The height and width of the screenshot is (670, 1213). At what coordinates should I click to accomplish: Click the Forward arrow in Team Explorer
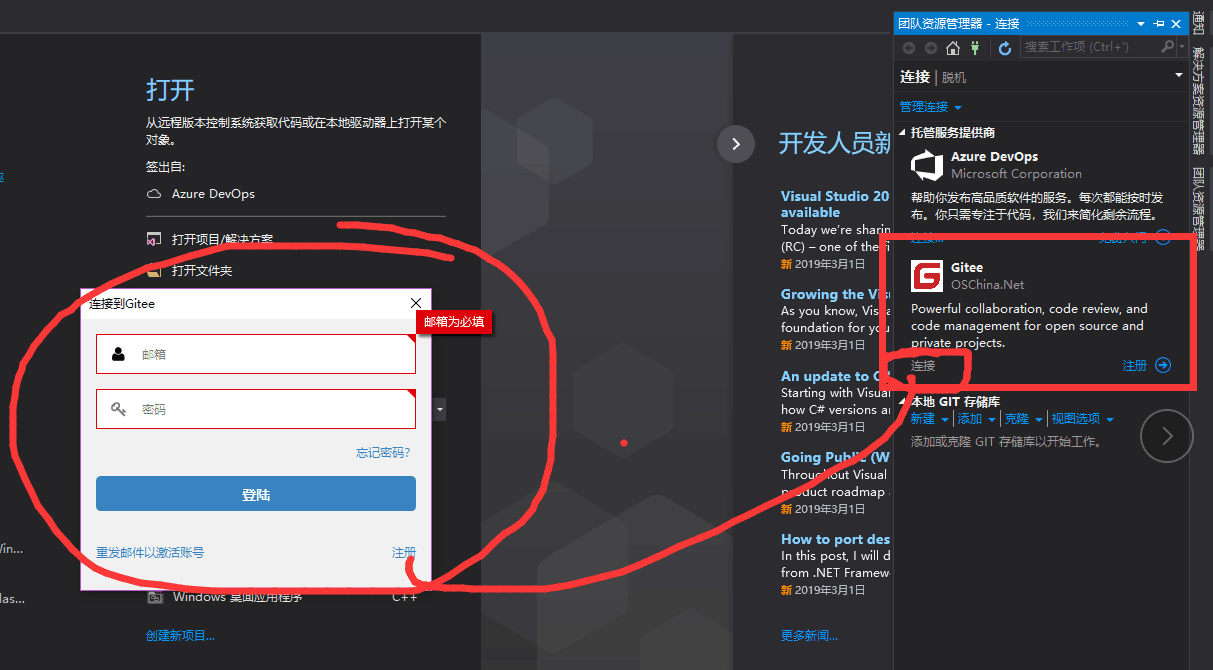pyautogui.click(x=931, y=48)
